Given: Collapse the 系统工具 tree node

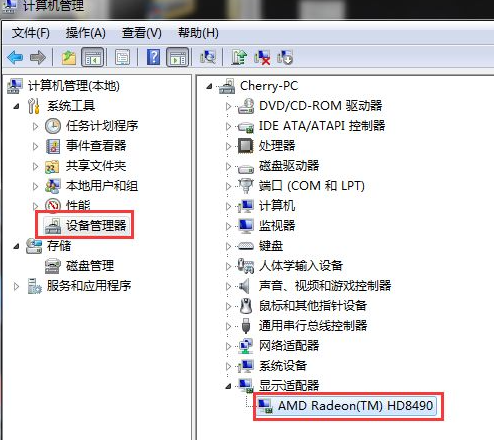Looking at the screenshot, I should click(x=16, y=107).
